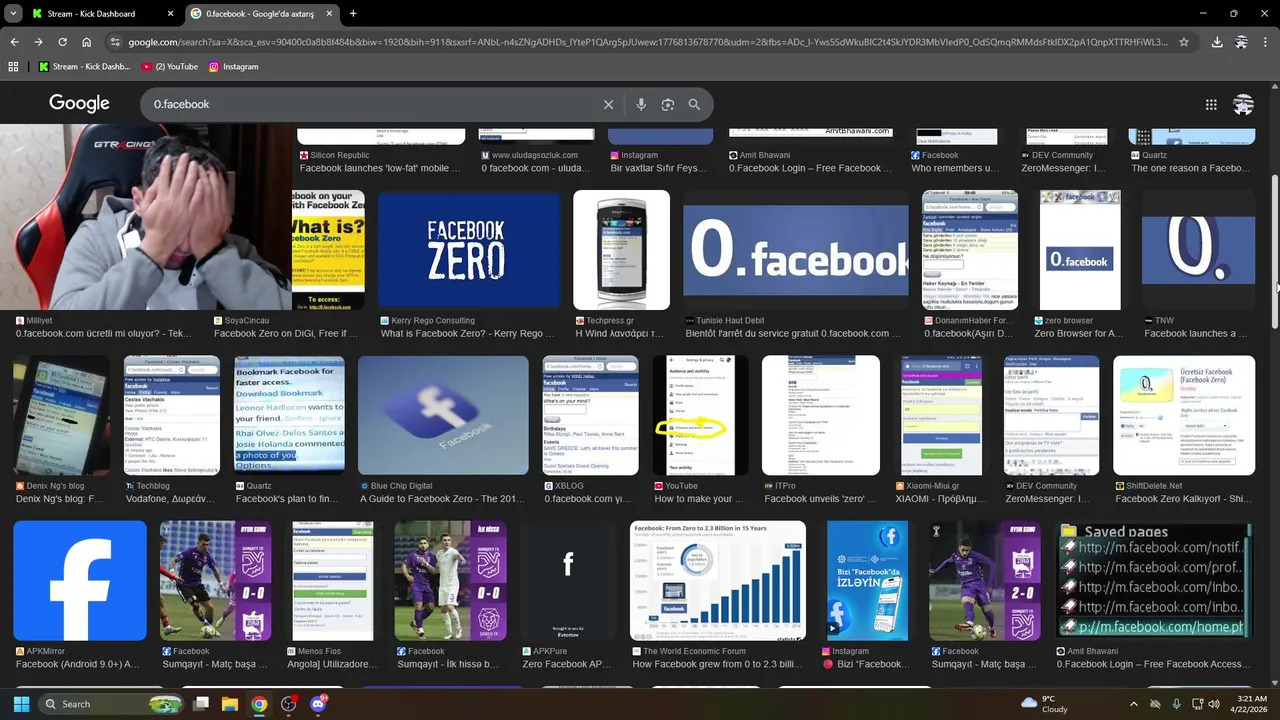Open Discord from the taskbar
The height and width of the screenshot is (720, 1280).
point(319,704)
